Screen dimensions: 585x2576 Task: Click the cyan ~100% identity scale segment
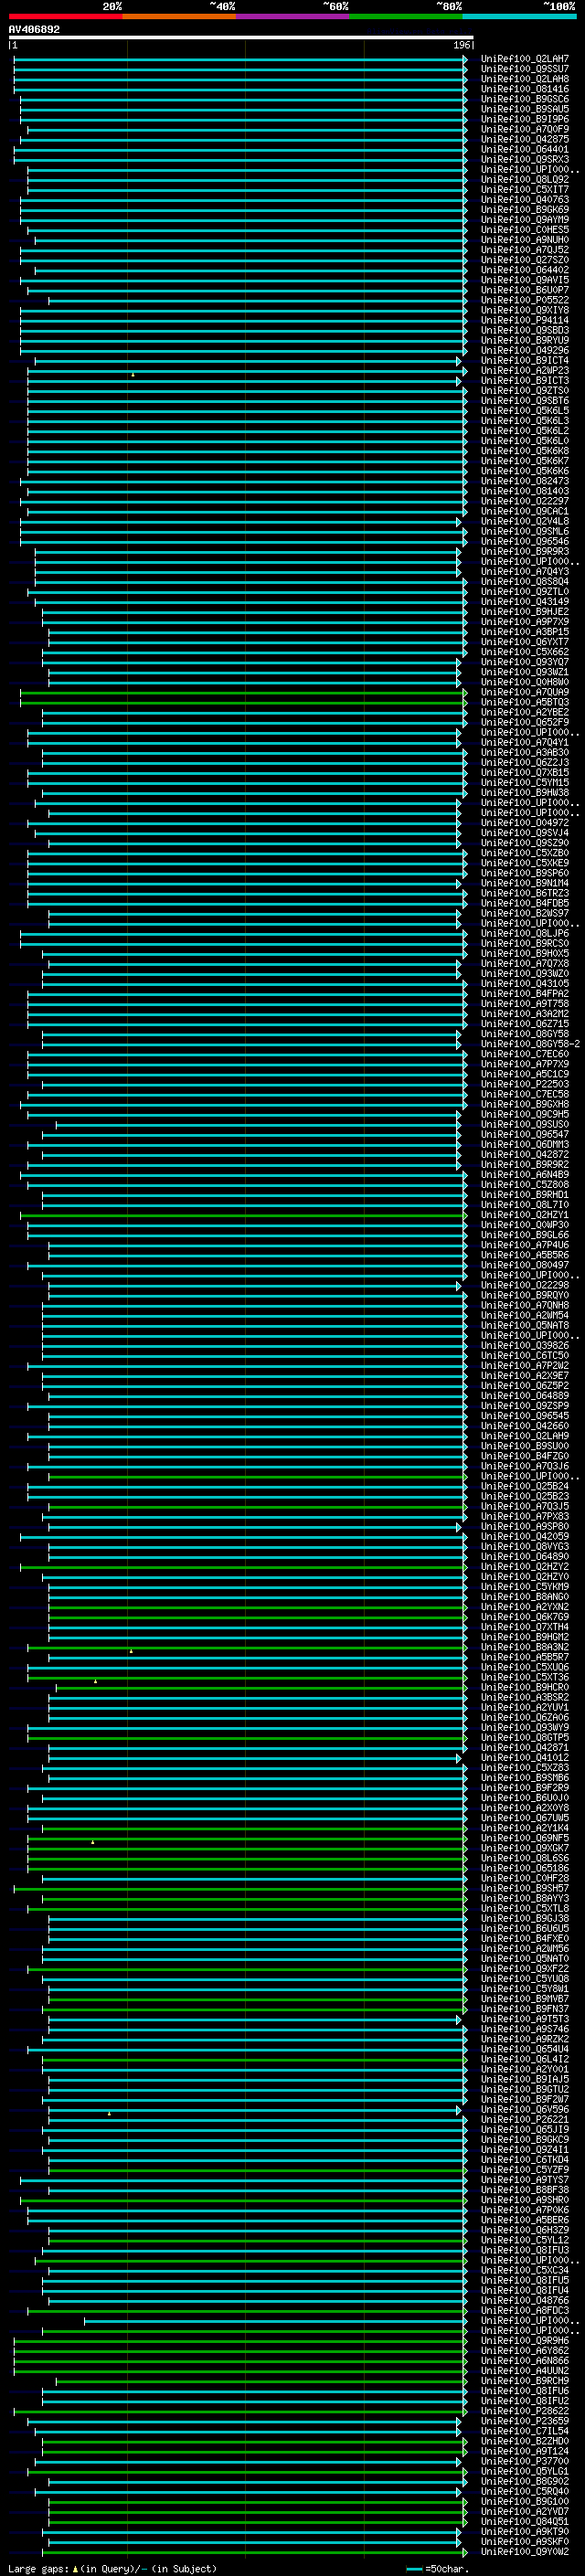(x=519, y=16)
